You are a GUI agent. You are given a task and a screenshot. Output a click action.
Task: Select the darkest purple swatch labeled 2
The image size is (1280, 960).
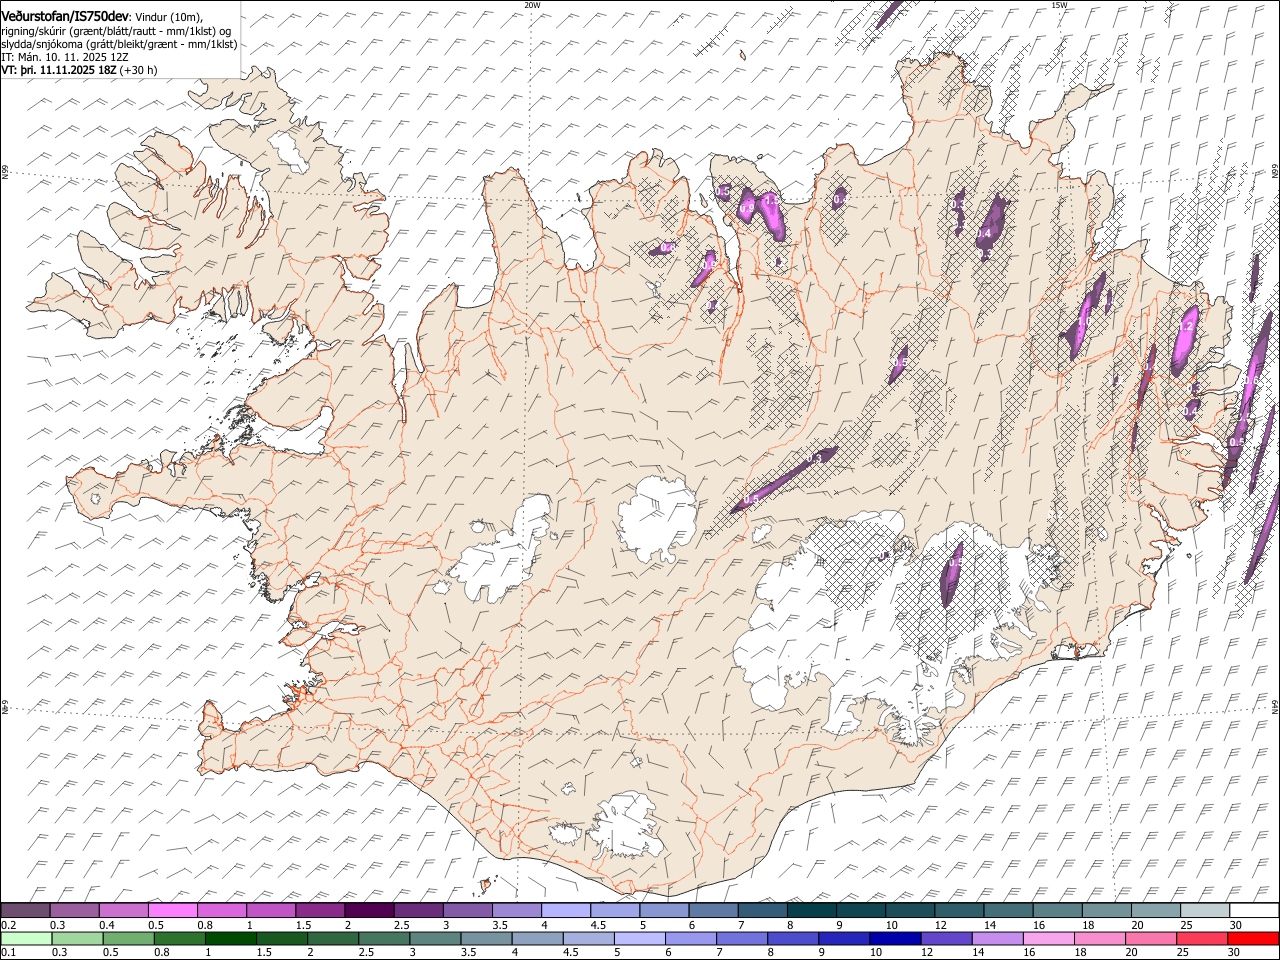coord(368,911)
